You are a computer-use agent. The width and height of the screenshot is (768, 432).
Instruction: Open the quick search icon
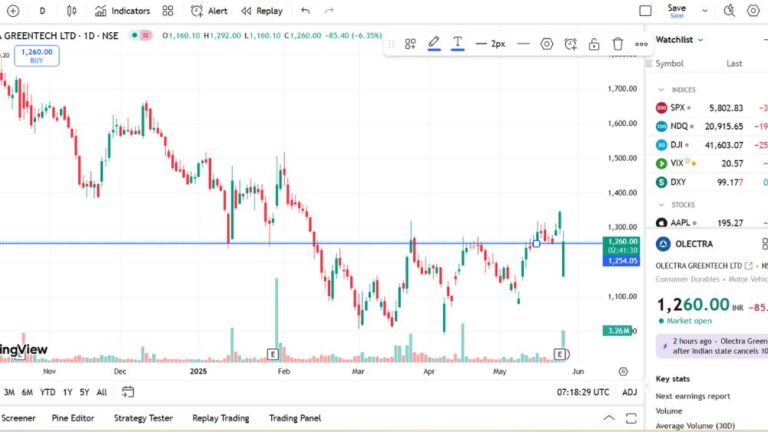(729, 11)
